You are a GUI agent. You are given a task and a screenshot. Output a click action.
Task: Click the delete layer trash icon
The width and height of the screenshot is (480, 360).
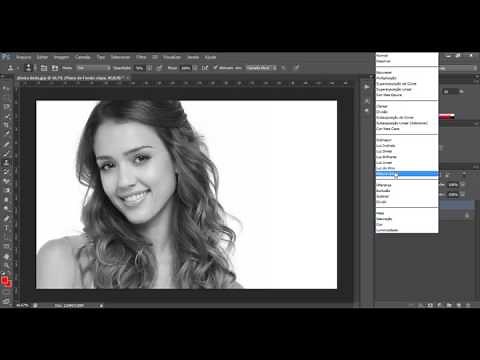(468, 305)
